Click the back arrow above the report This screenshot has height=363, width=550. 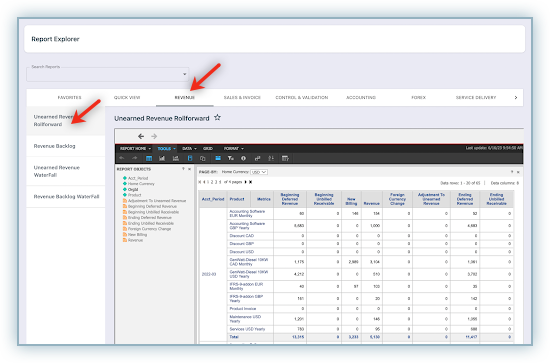click(141, 136)
